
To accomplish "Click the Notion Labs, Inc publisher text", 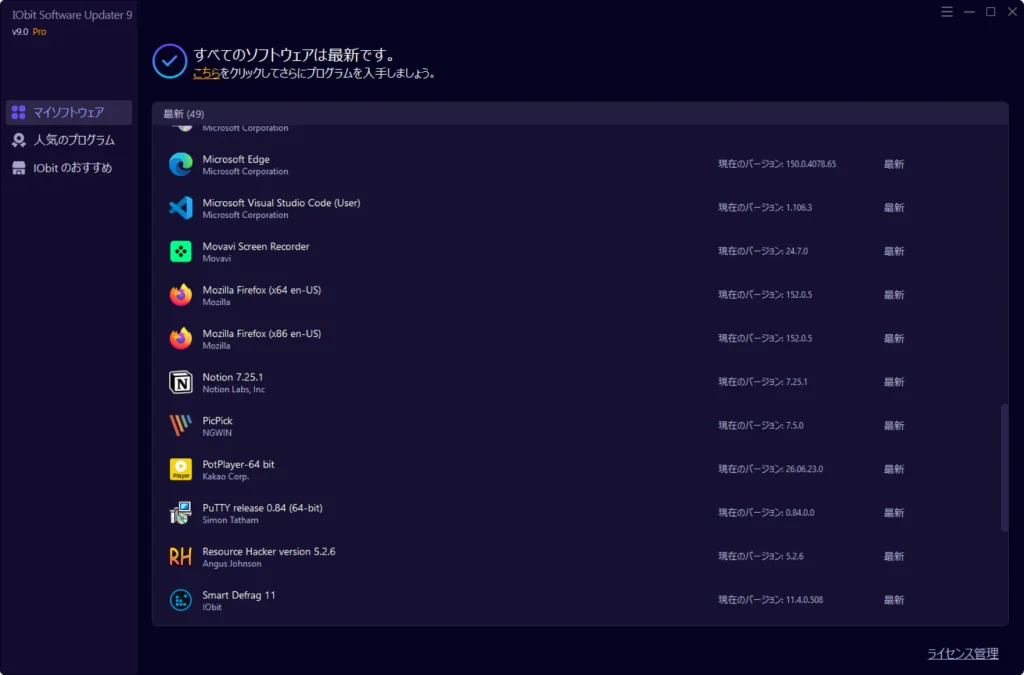I will point(233,390).
